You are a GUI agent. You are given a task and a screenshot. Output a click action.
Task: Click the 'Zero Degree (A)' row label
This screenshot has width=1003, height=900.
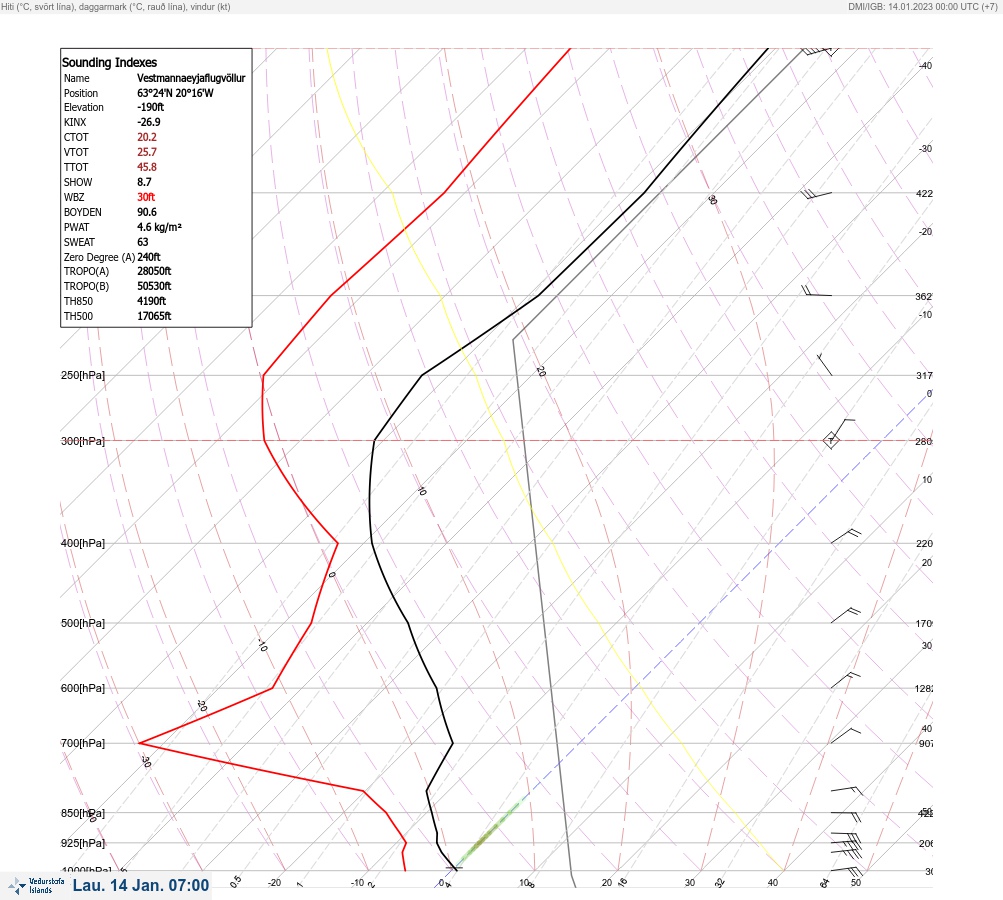[x=99, y=257]
